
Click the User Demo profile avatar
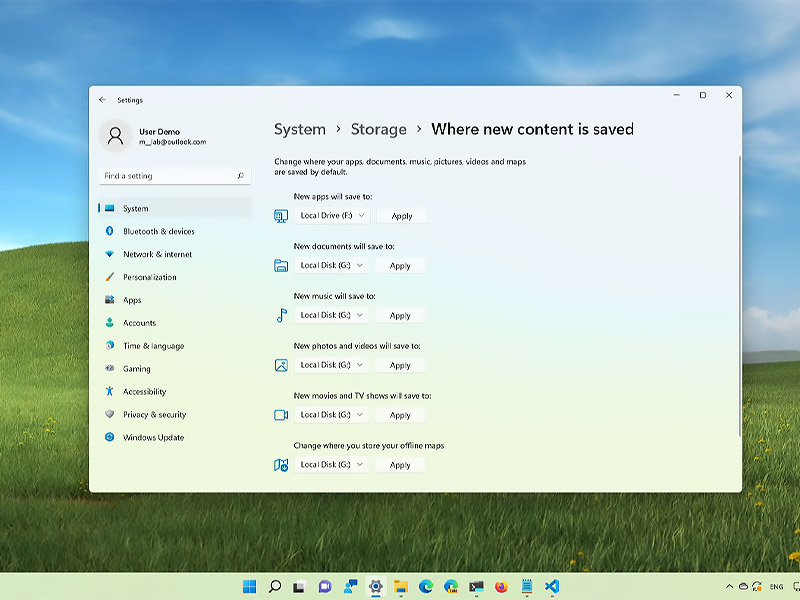[x=115, y=136]
